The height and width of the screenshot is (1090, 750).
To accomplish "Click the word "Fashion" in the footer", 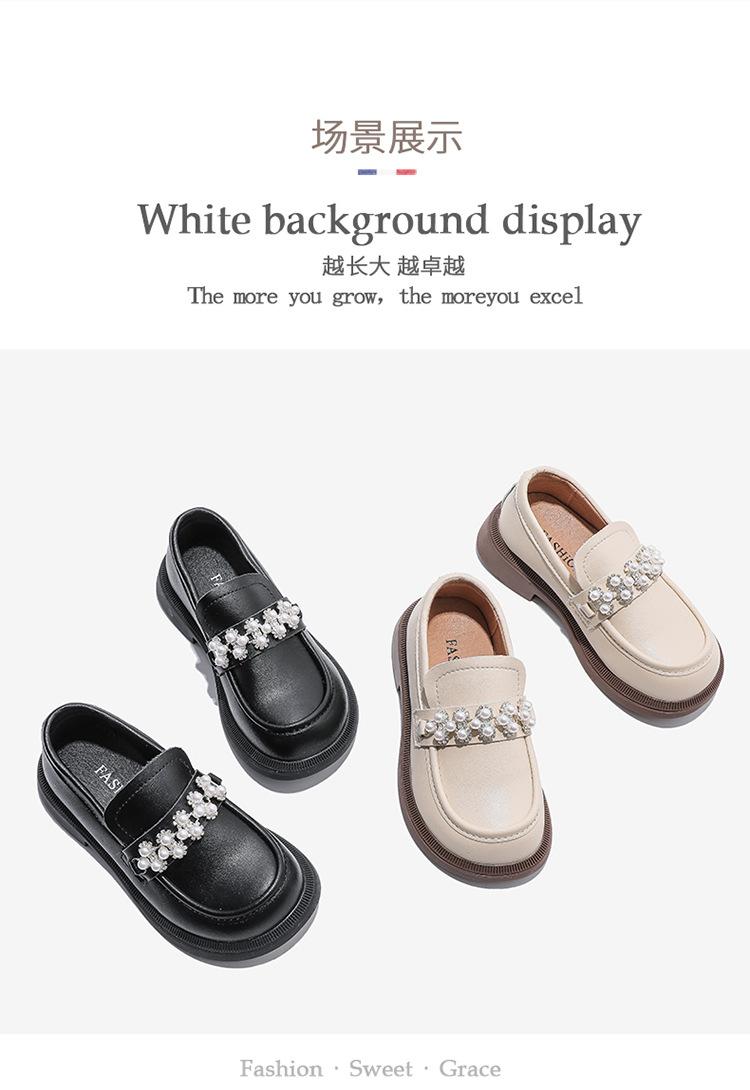I will [x=281, y=1068].
